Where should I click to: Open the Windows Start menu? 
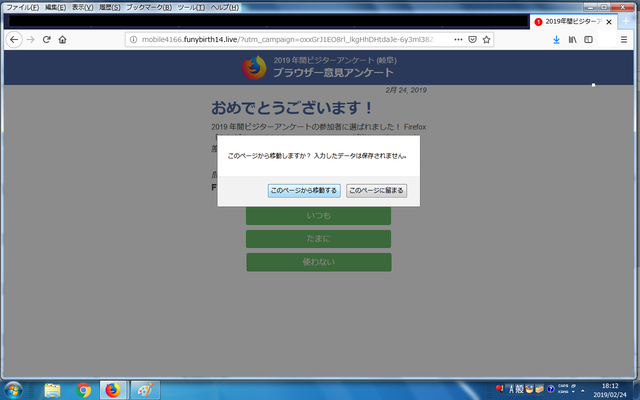click(x=17, y=389)
